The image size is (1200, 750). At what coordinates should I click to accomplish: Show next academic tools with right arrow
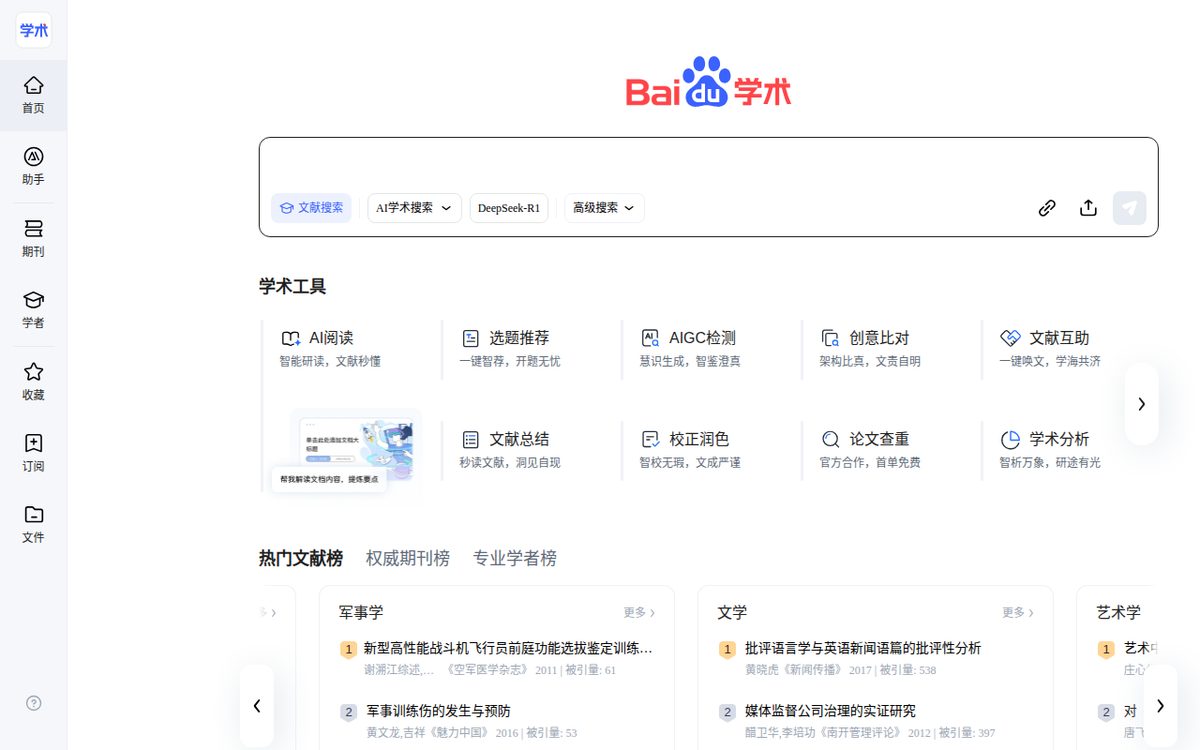(1141, 404)
